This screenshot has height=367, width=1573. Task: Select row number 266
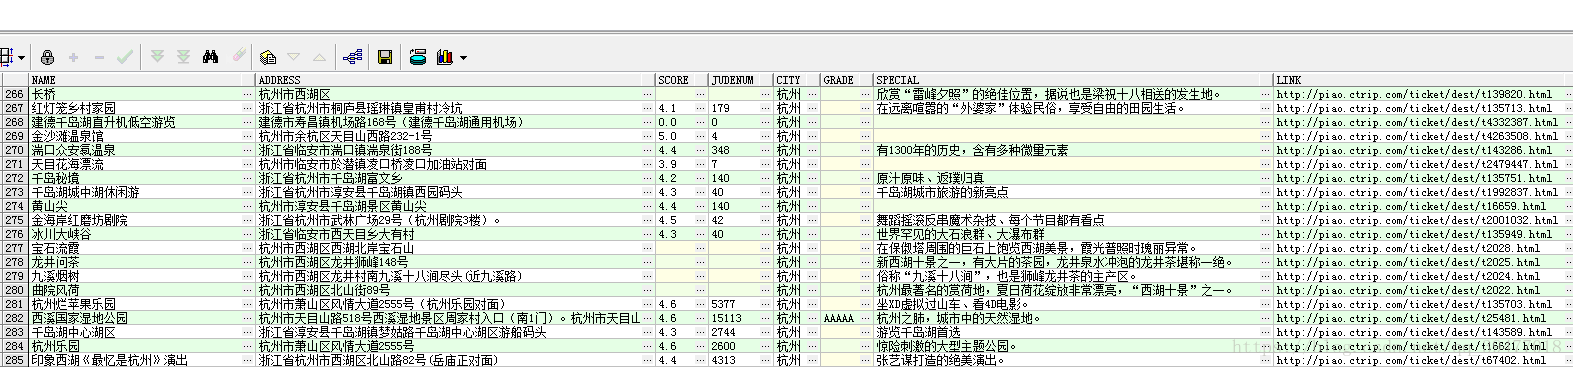pos(14,94)
